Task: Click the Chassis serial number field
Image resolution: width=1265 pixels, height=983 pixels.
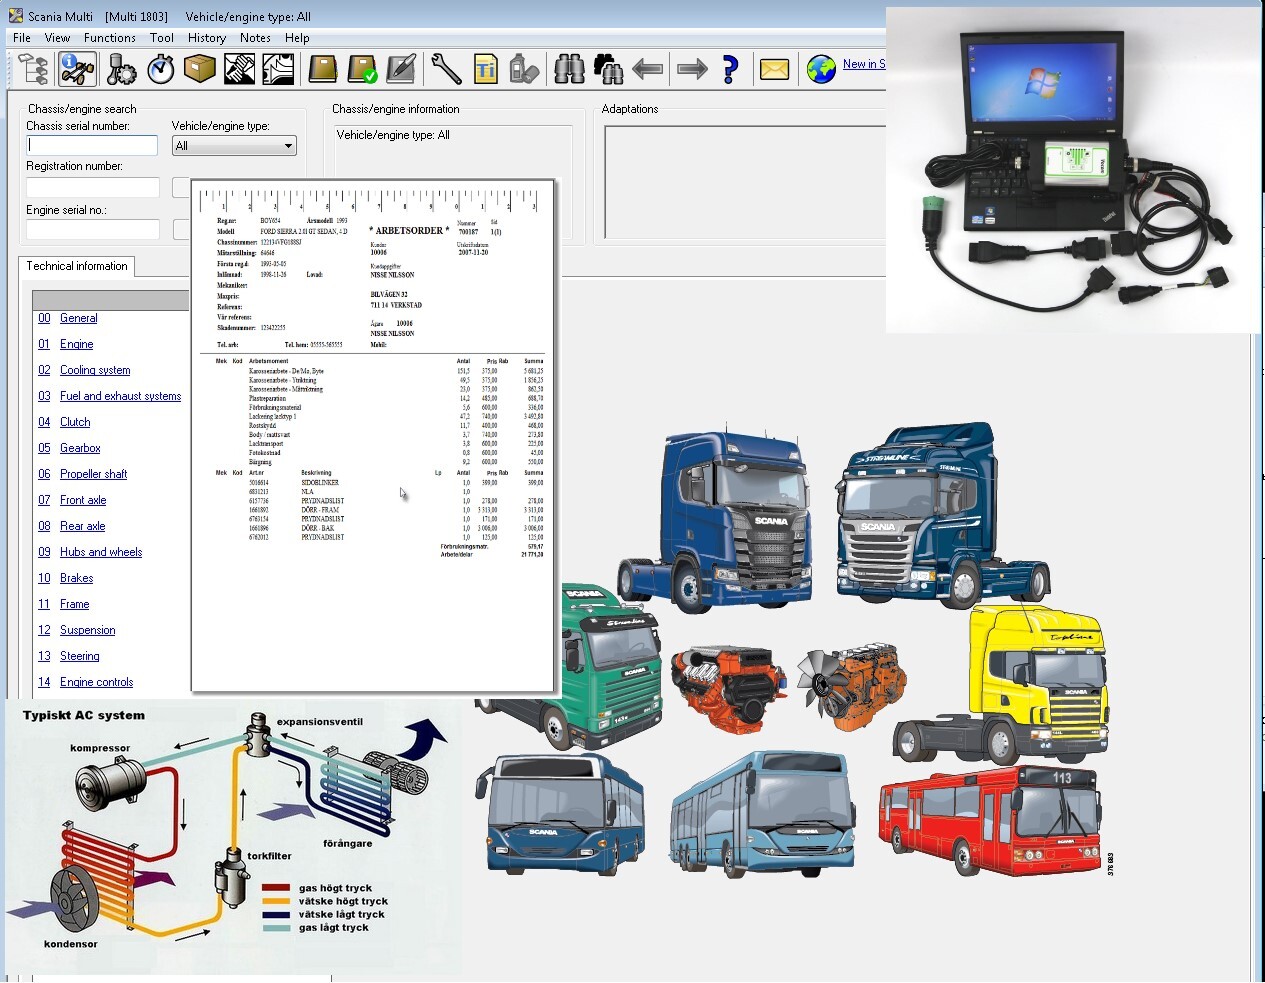Action: click(x=92, y=145)
